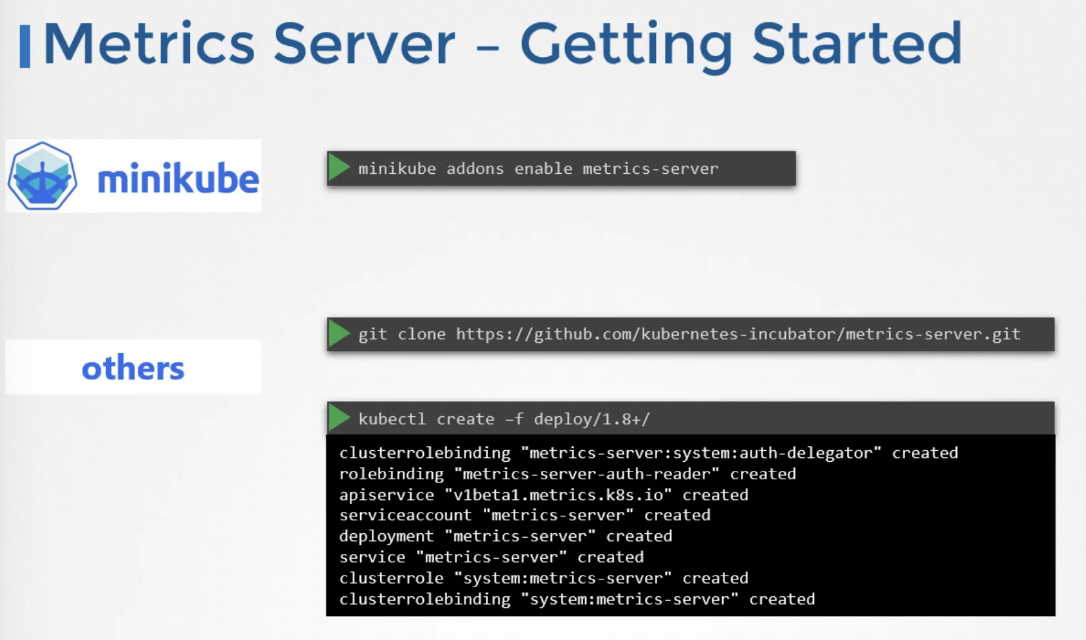Click the minikube wordmark text
This screenshot has height=640, width=1086.
(178, 179)
